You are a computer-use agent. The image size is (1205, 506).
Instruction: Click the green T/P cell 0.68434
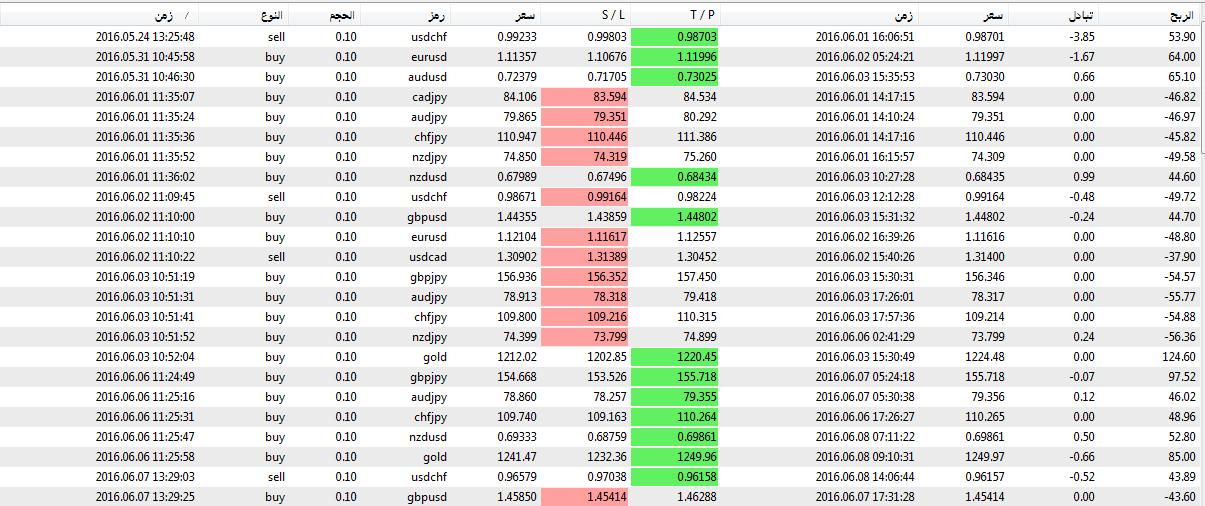[x=675, y=177]
